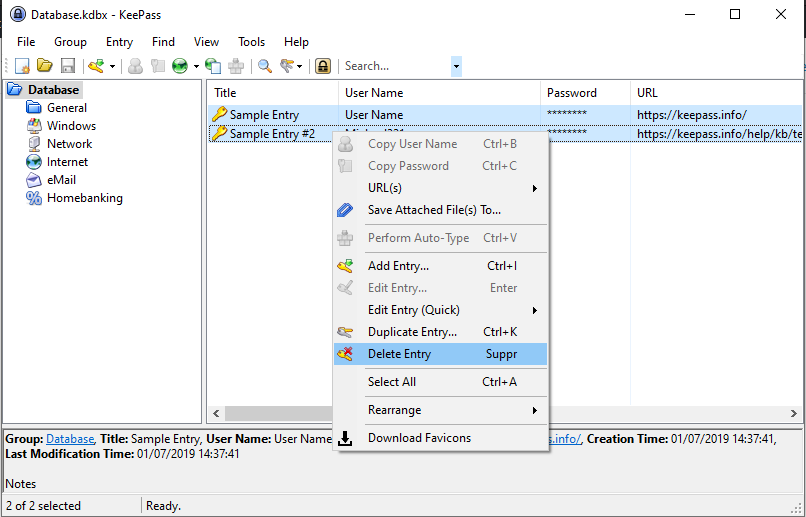This screenshot has height=517, width=806.
Task: Open the Add Entry dropdown arrow in toolbar
Action: click(x=112, y=66)
